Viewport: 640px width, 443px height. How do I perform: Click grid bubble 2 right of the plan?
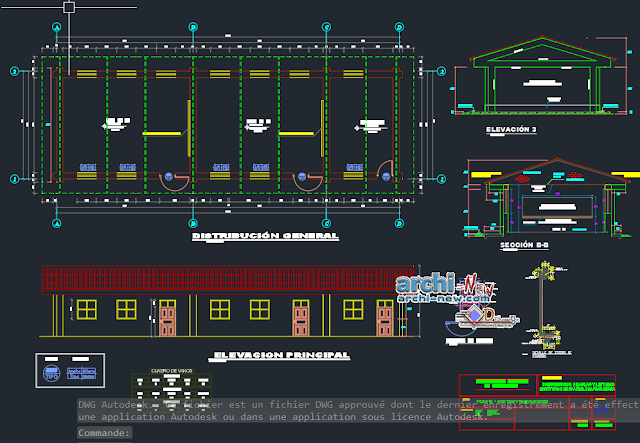(x=441, y=71)
